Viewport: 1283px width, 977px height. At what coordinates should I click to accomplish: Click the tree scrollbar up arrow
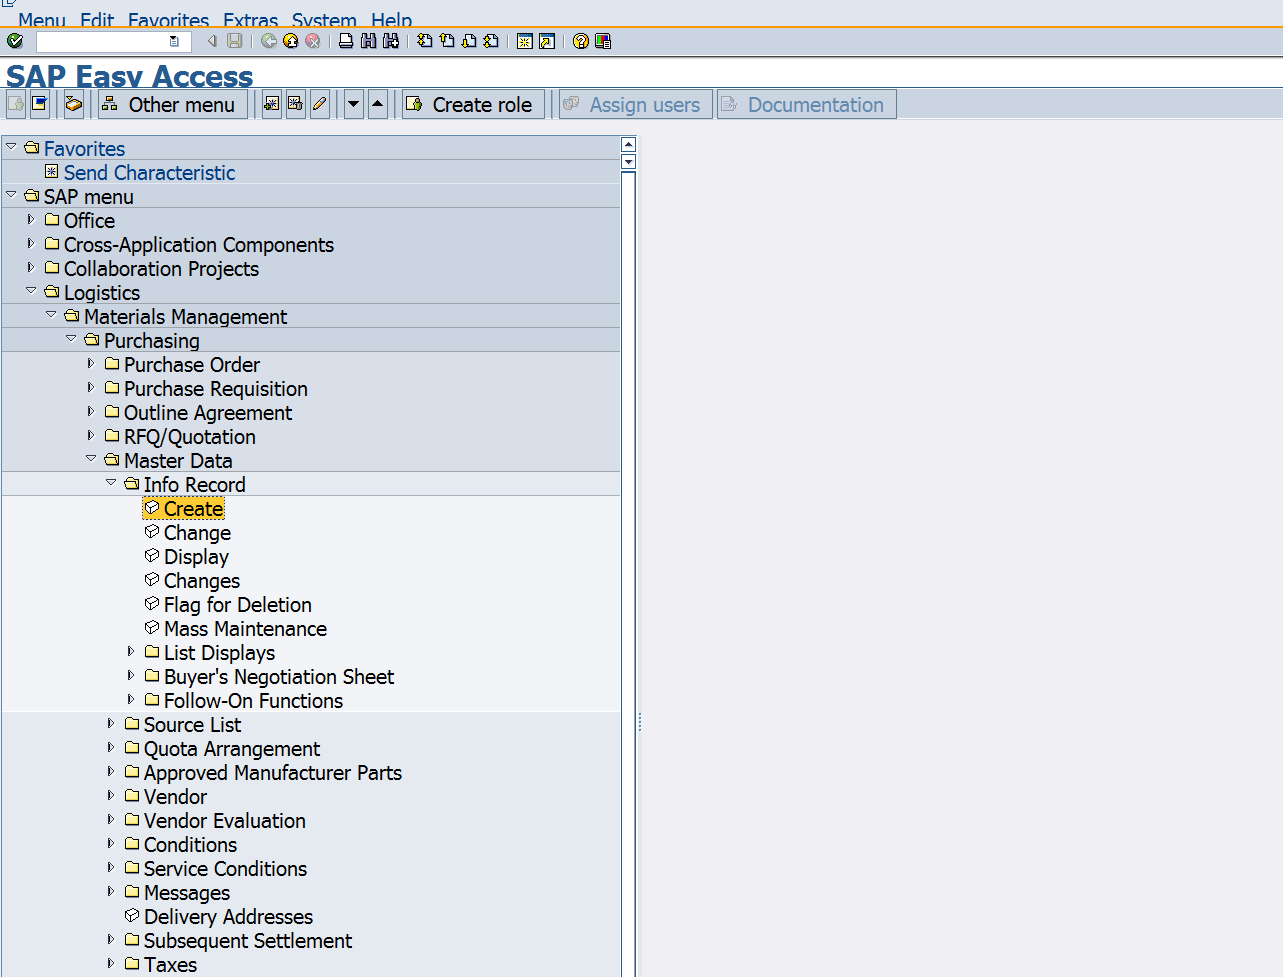point(628,144)
